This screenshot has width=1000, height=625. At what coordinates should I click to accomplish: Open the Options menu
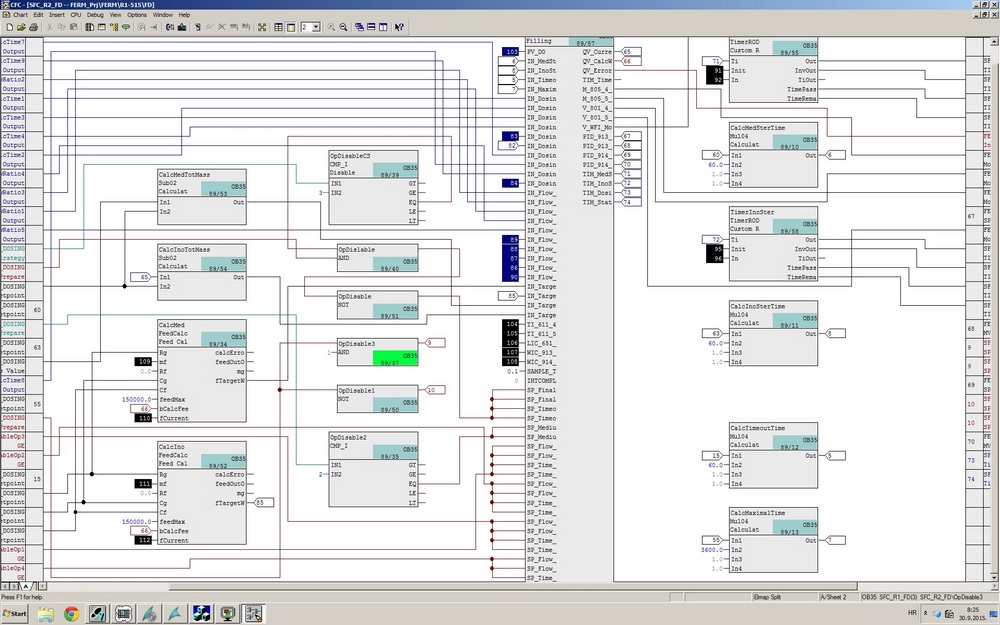pos(138,15)
